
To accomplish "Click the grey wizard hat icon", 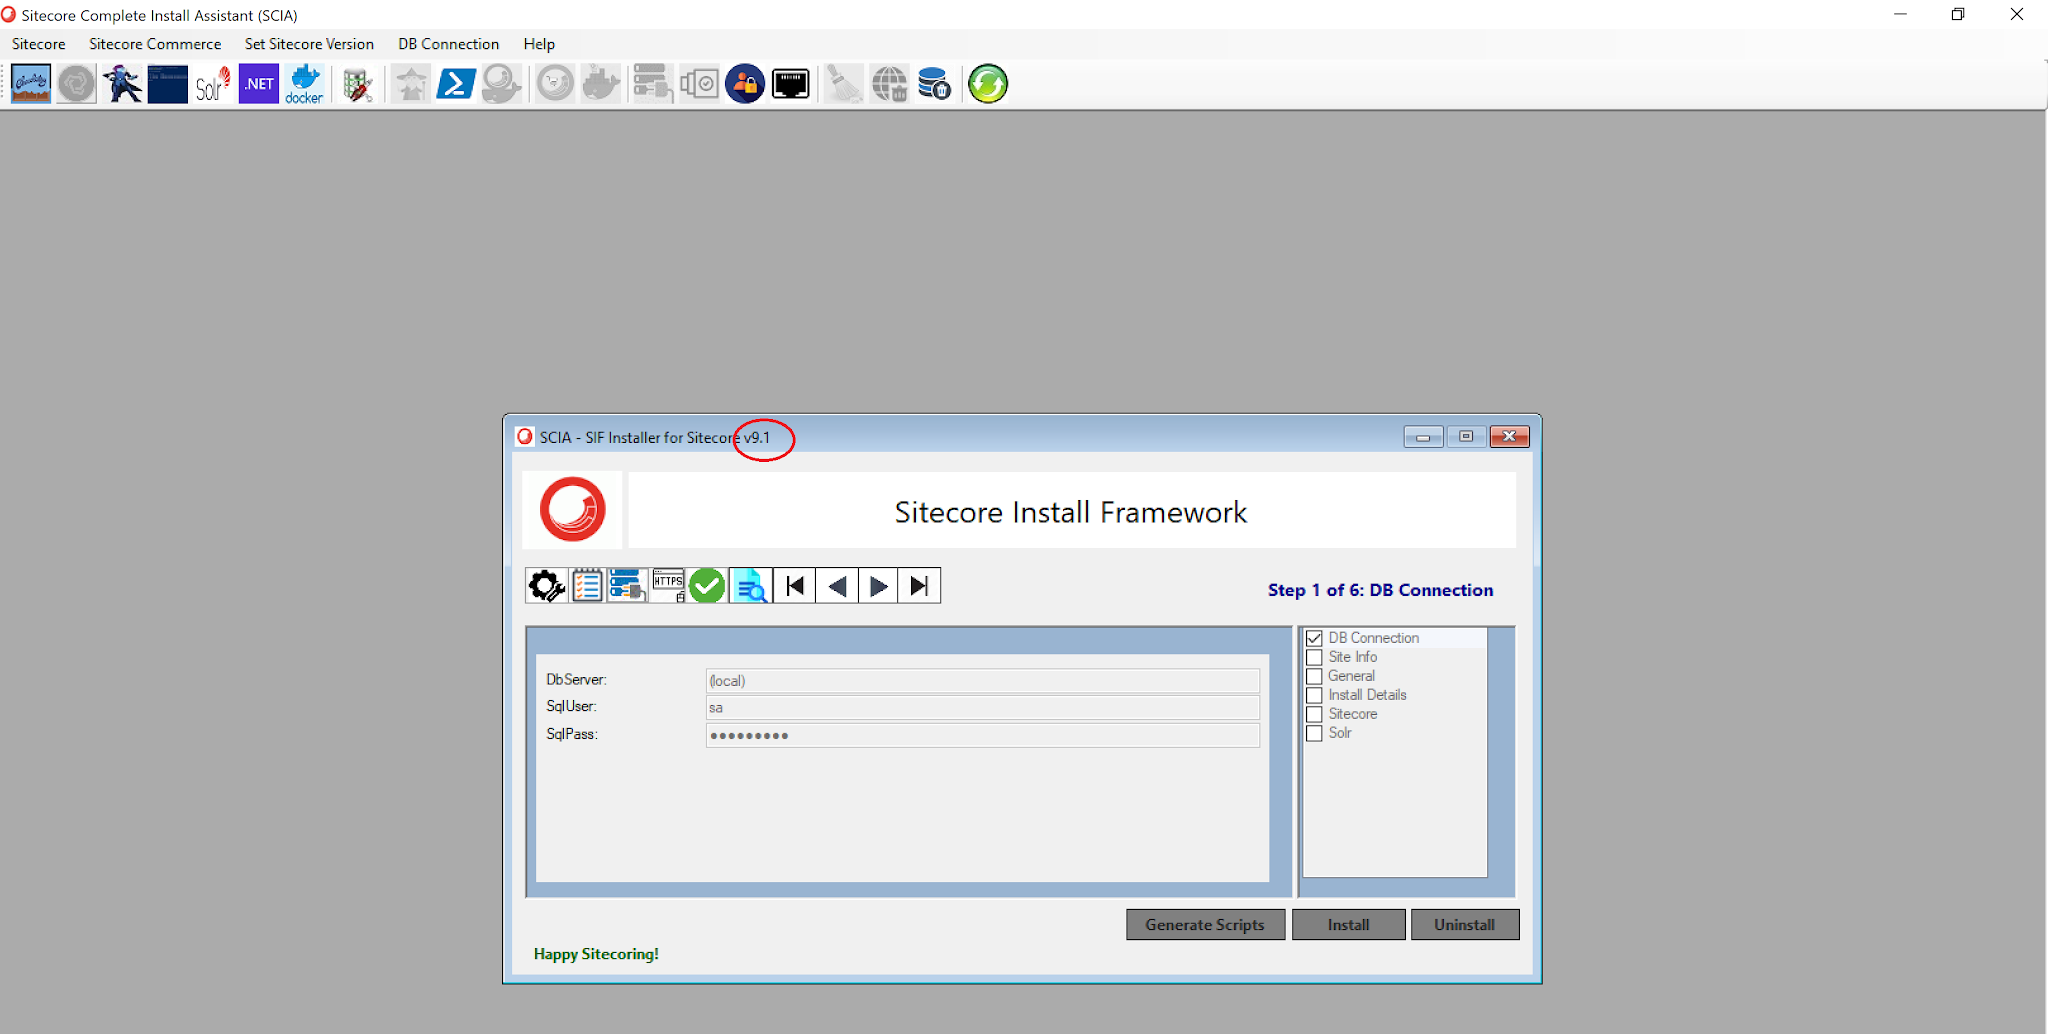I will pyautogui.click(x=410, y=84).
